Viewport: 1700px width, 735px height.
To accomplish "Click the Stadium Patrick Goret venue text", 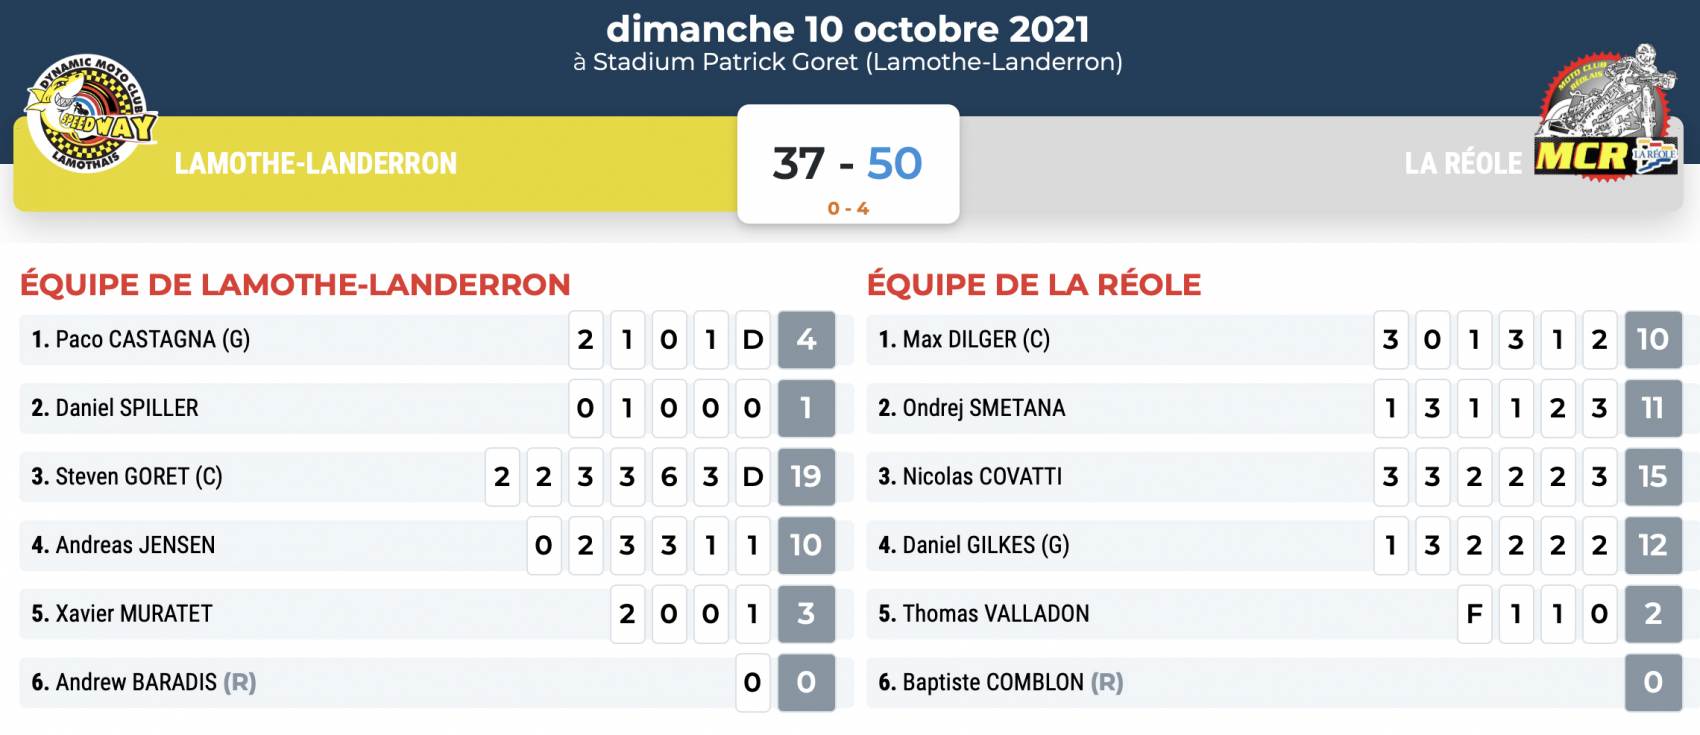I will [x=848, y=62].
